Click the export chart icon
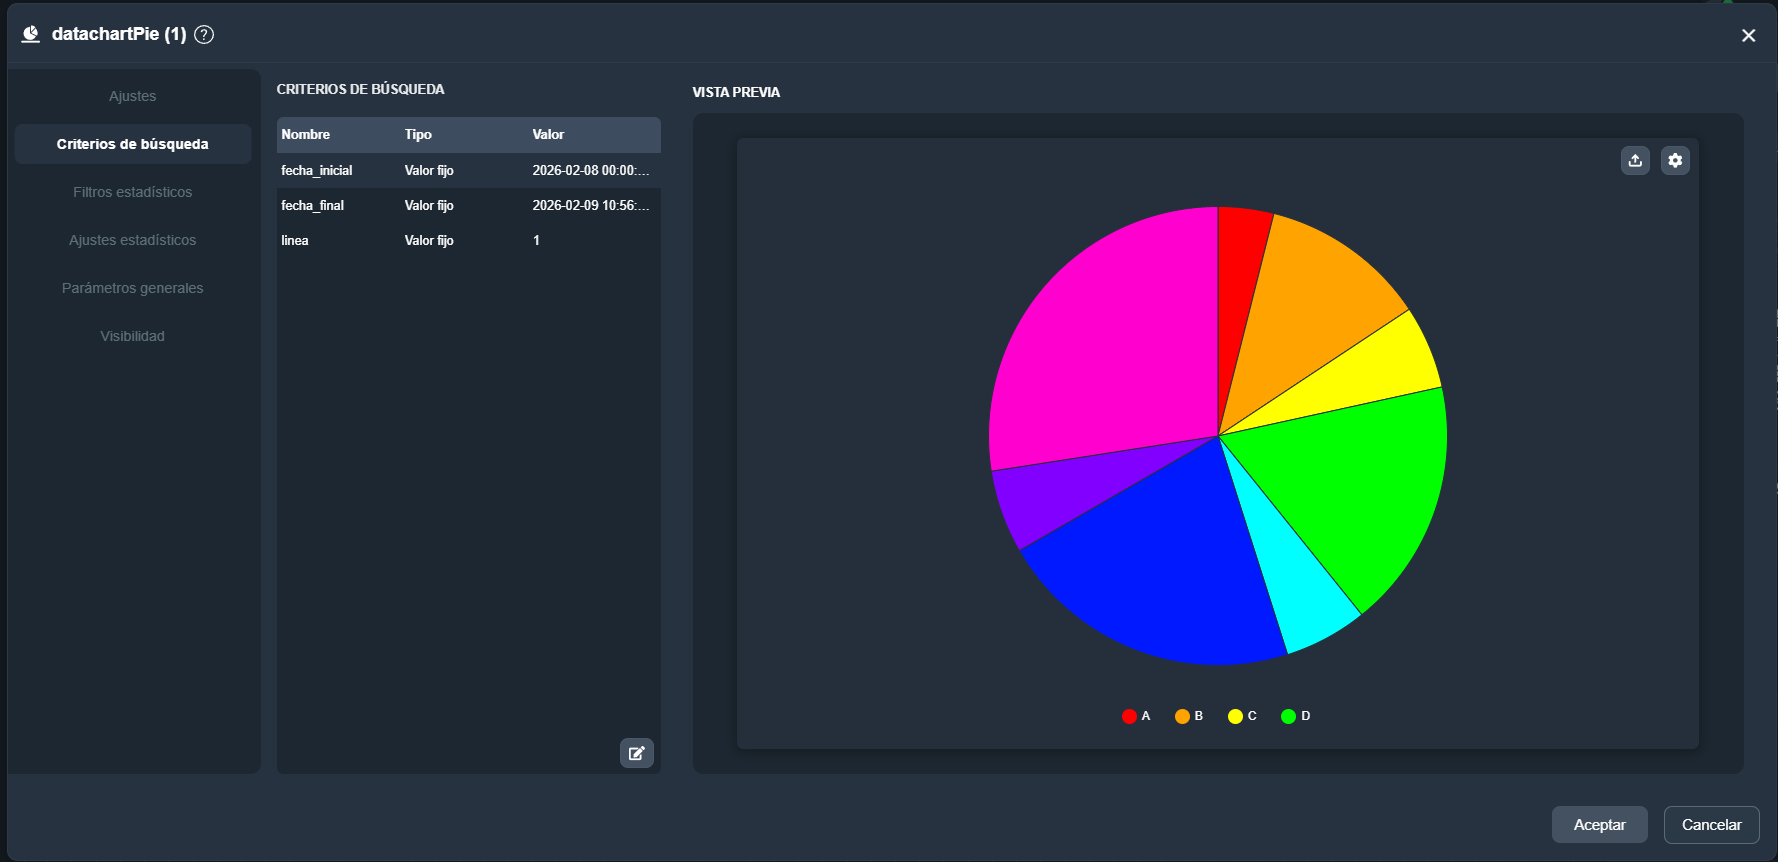The image size is (1778, 862). pos(1635,160)
